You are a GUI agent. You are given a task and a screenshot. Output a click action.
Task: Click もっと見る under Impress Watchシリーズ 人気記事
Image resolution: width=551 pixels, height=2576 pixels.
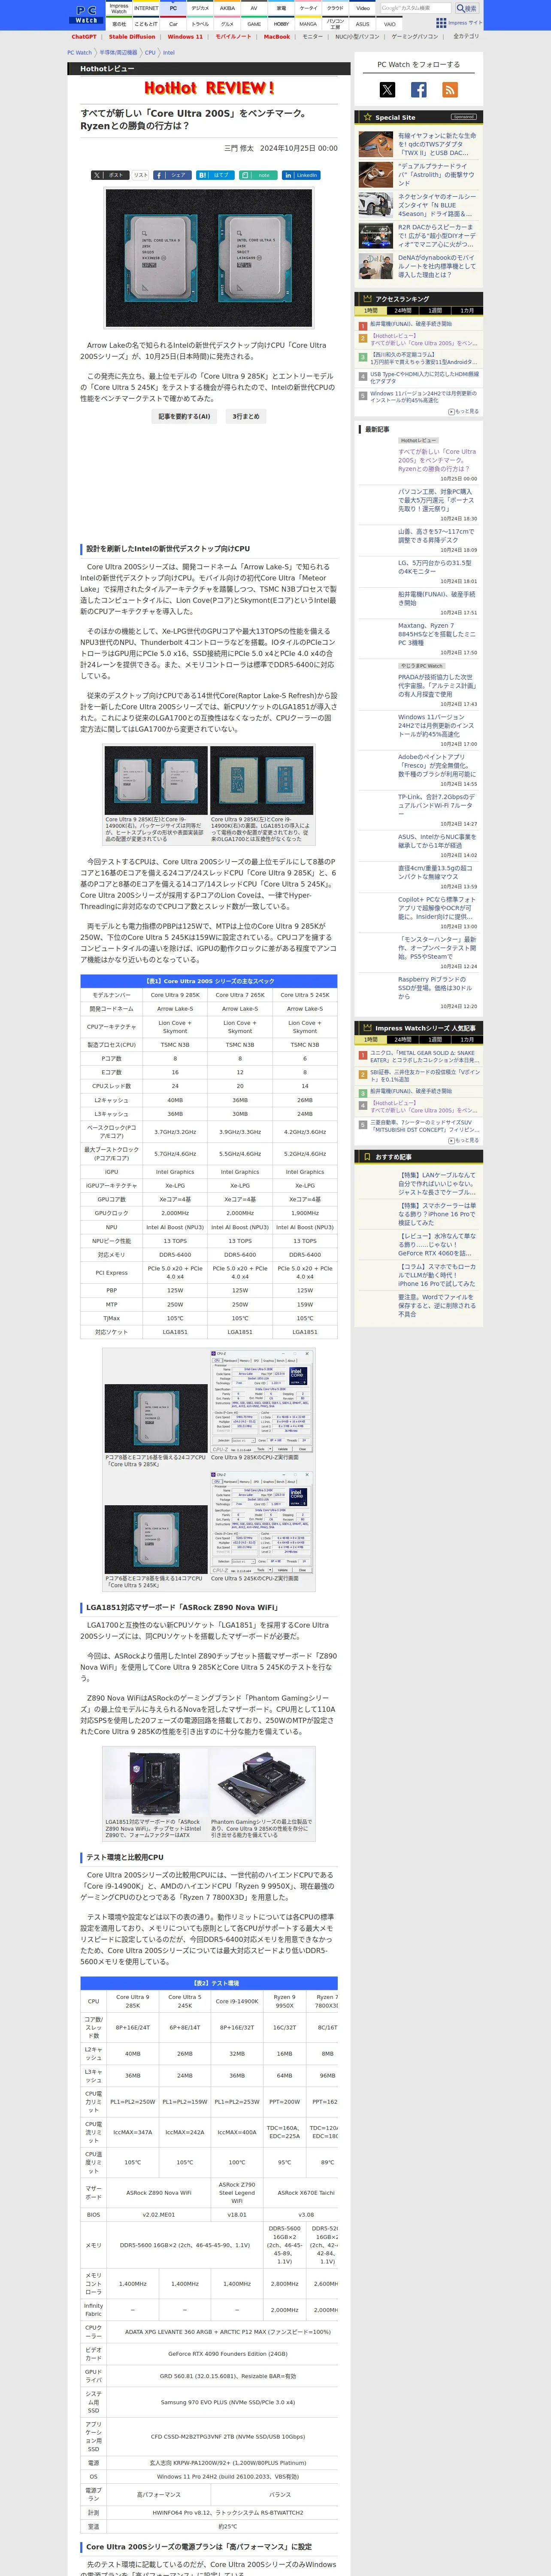click(x=463, y=1140)
